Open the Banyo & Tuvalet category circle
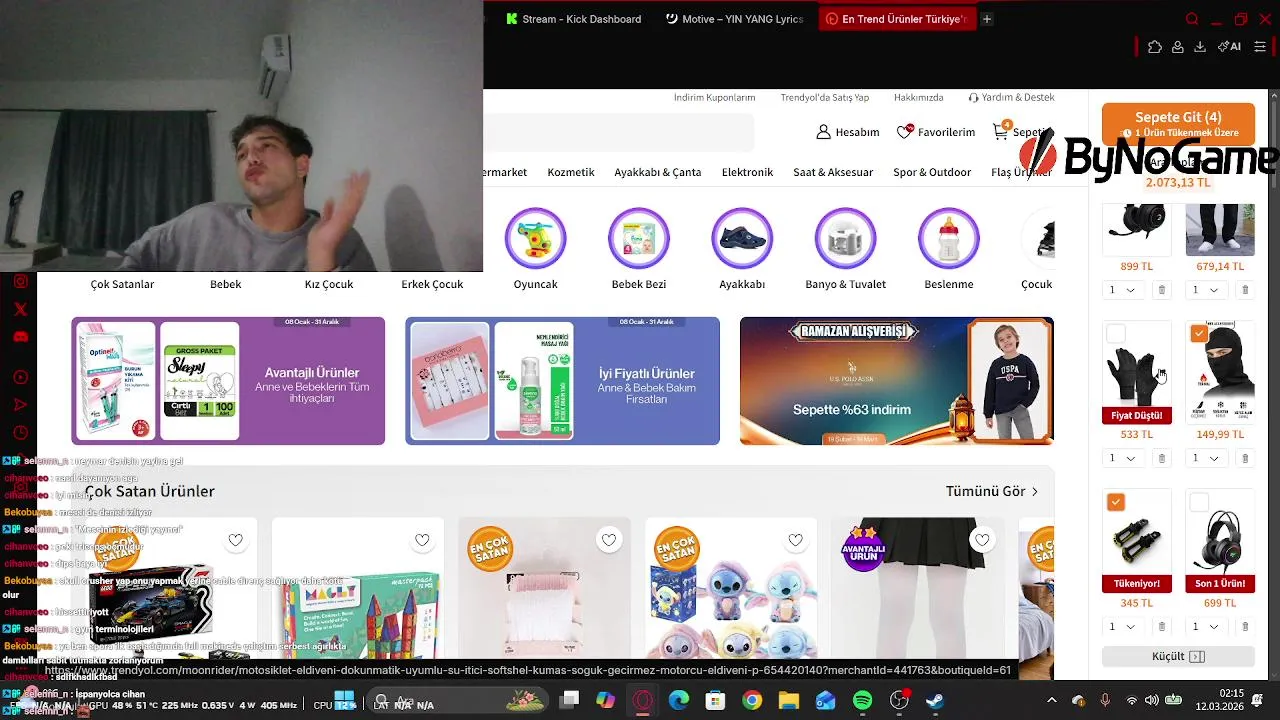This screenshot has width=1280, height=720. click(x=846, y=239)
